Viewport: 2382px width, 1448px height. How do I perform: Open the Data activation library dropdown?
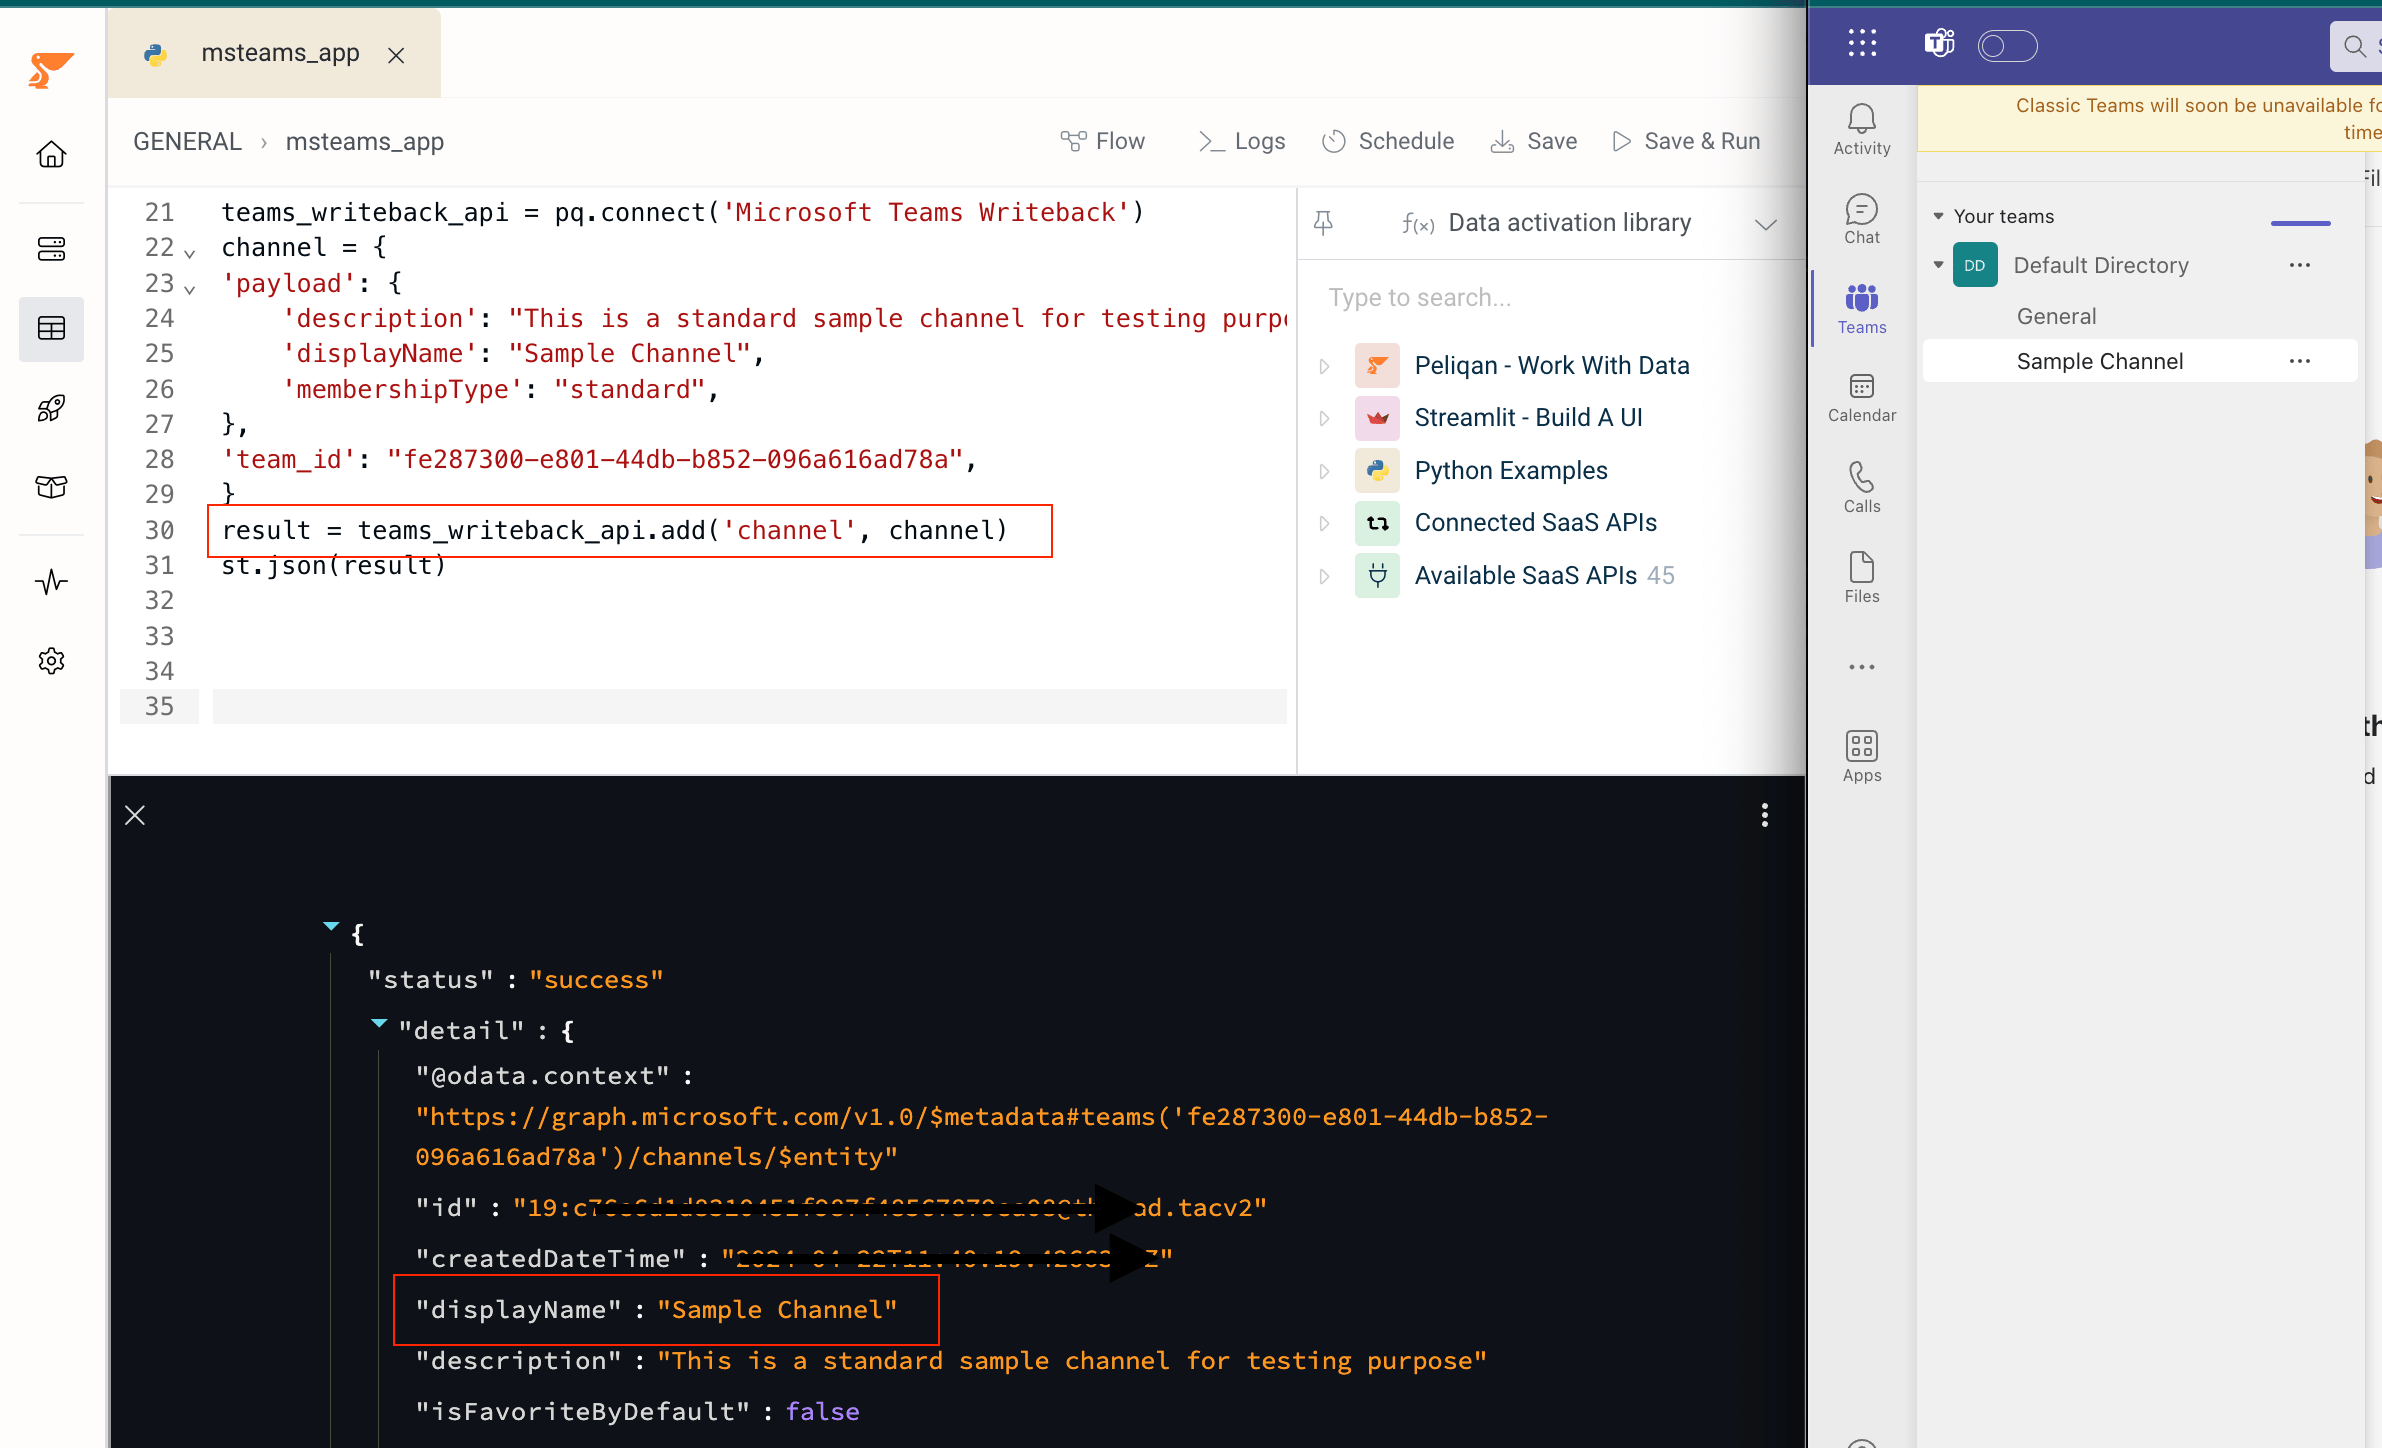(x=1766, y=223)
